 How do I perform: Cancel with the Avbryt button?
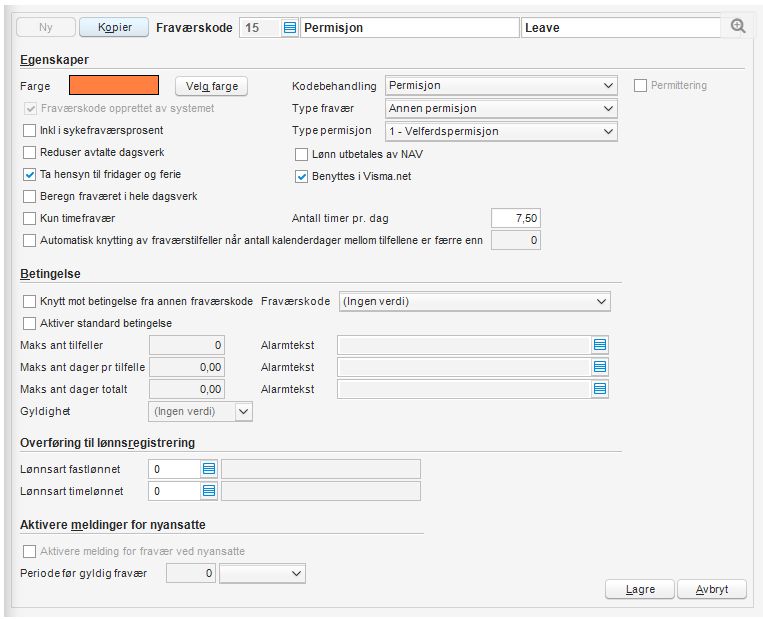coord(712,589)
